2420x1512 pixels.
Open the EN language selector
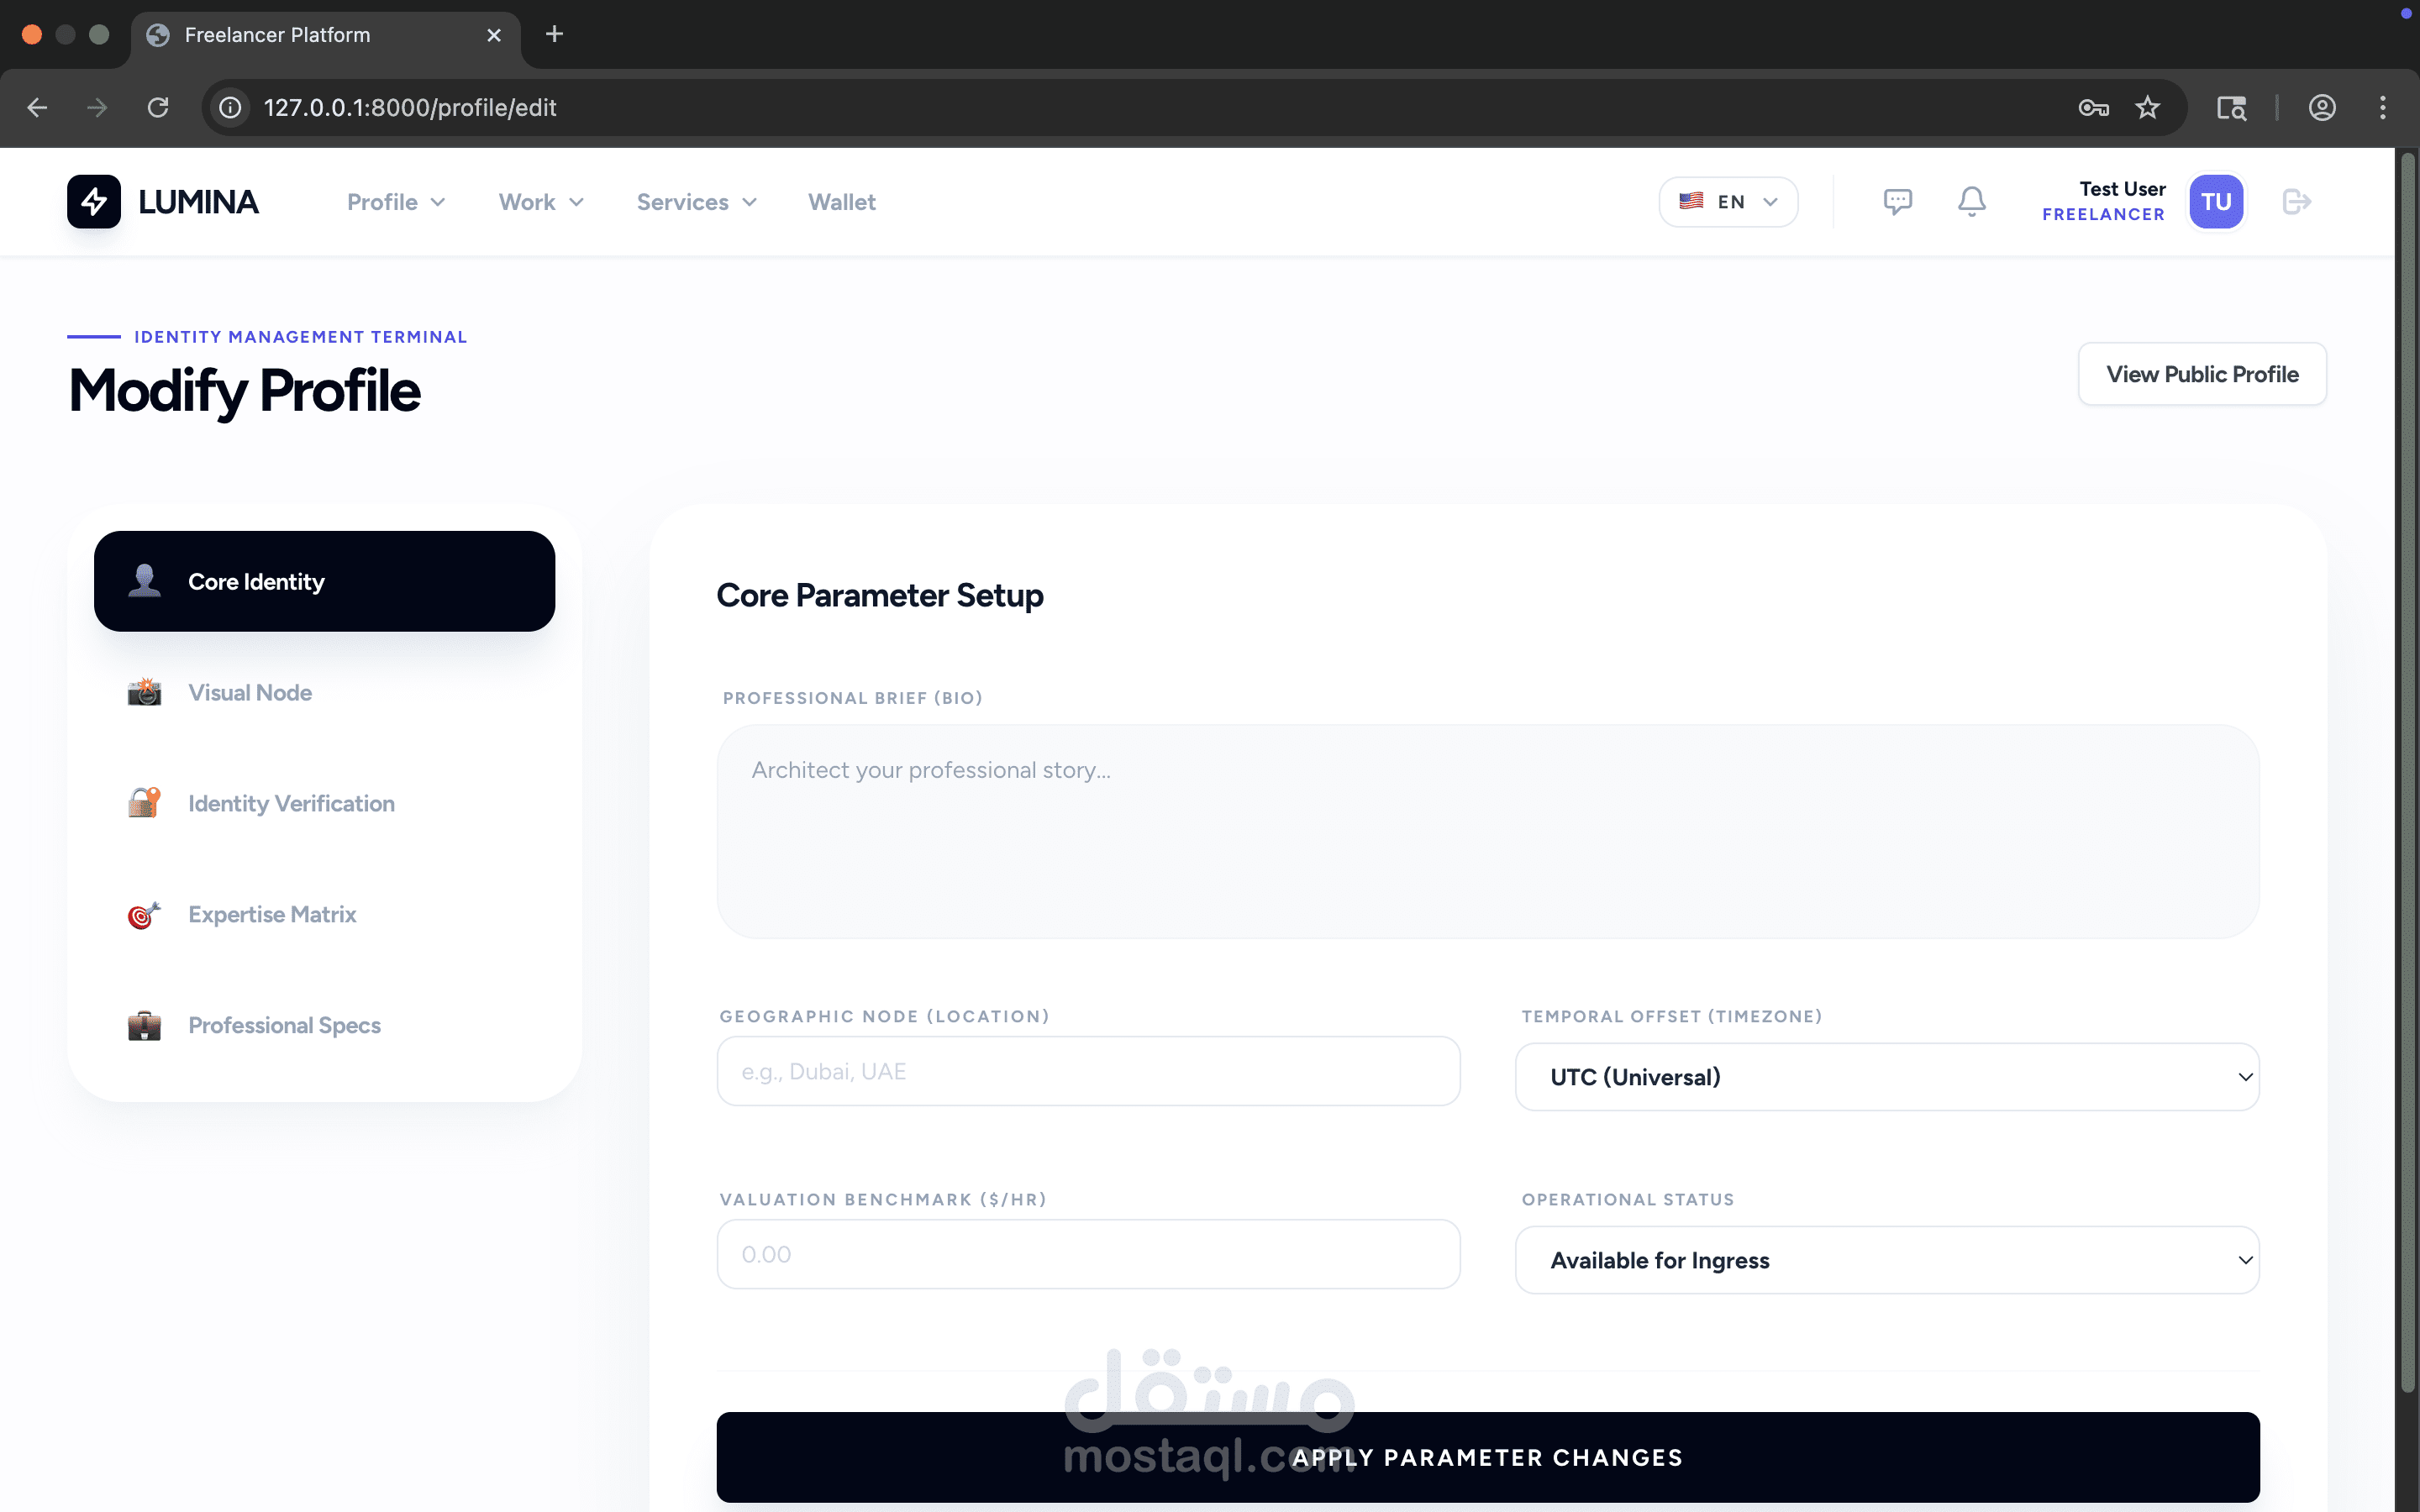[x=1728, y=201]
